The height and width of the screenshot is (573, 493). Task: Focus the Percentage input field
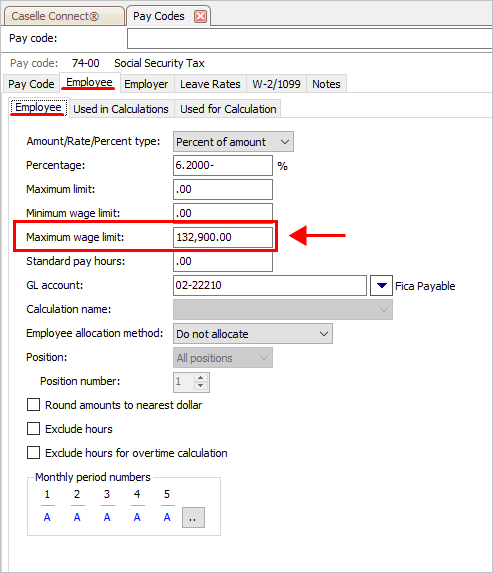tap(223, 166)
